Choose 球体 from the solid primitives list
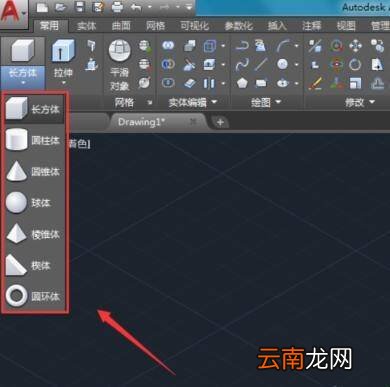 click(34, 202)
